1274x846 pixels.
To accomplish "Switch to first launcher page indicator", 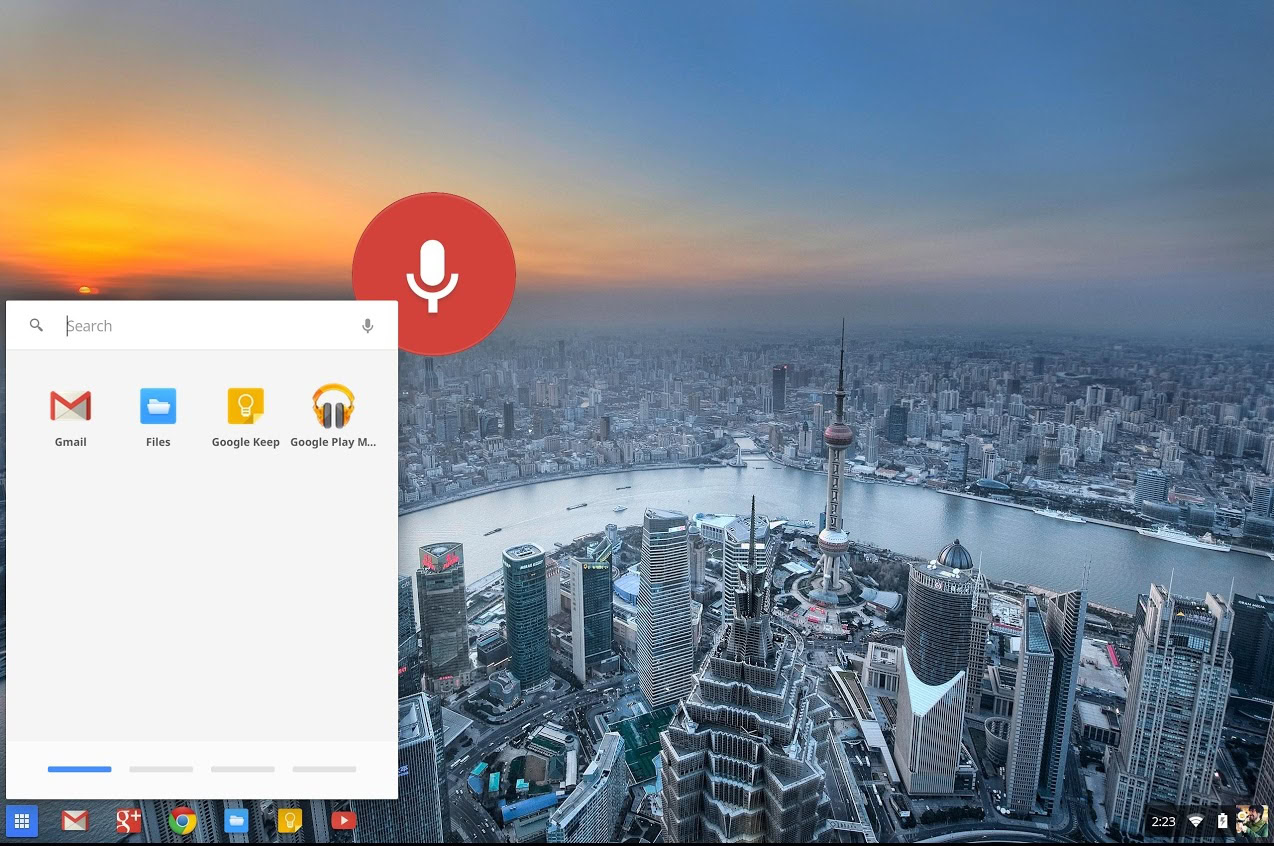I will tap(80, 769).
